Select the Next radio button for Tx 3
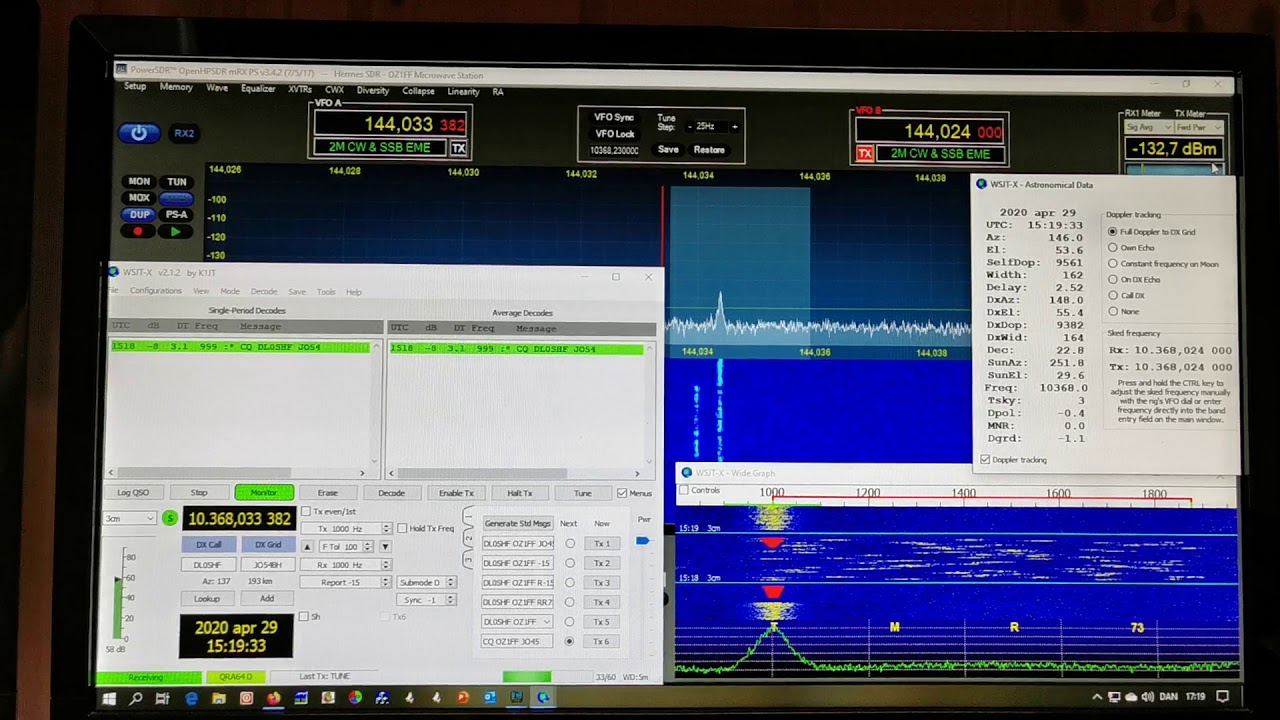The image size is (1280, 720). pyautogui.click(x=570, y=583)
